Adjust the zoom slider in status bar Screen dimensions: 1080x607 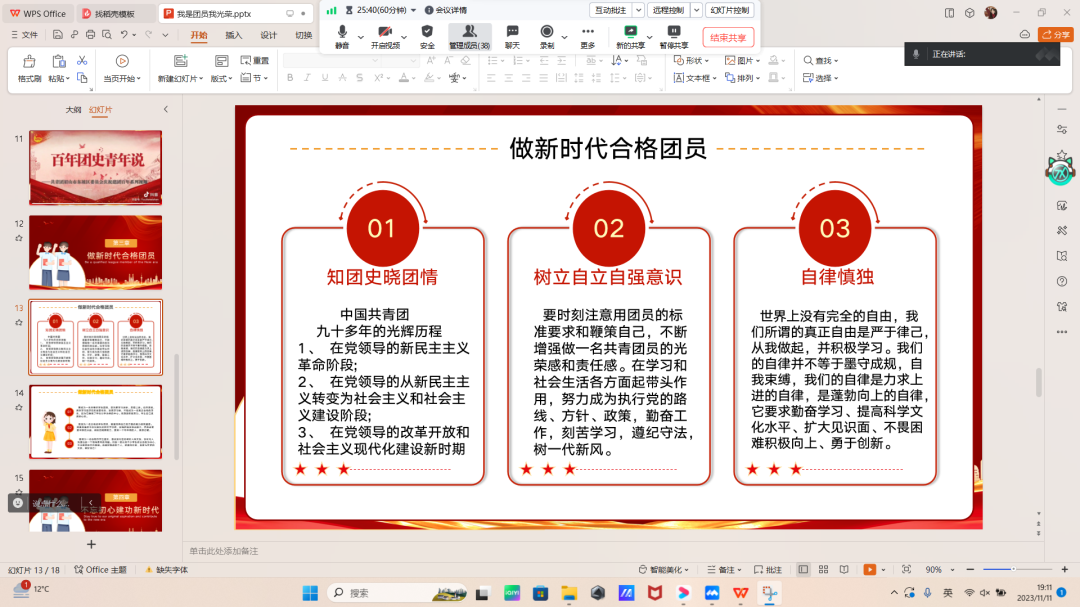pos(1012,570)
